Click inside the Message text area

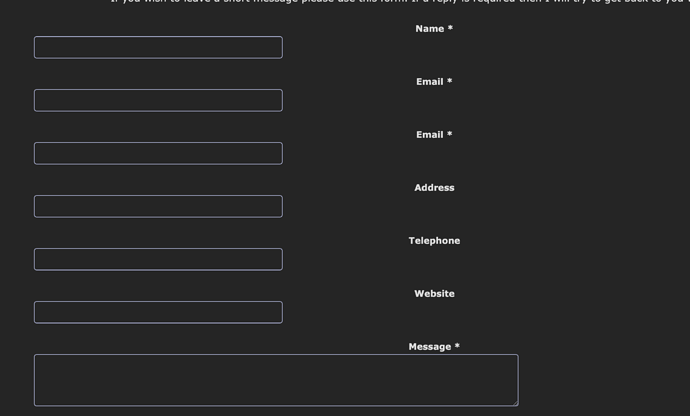(276, 380)
